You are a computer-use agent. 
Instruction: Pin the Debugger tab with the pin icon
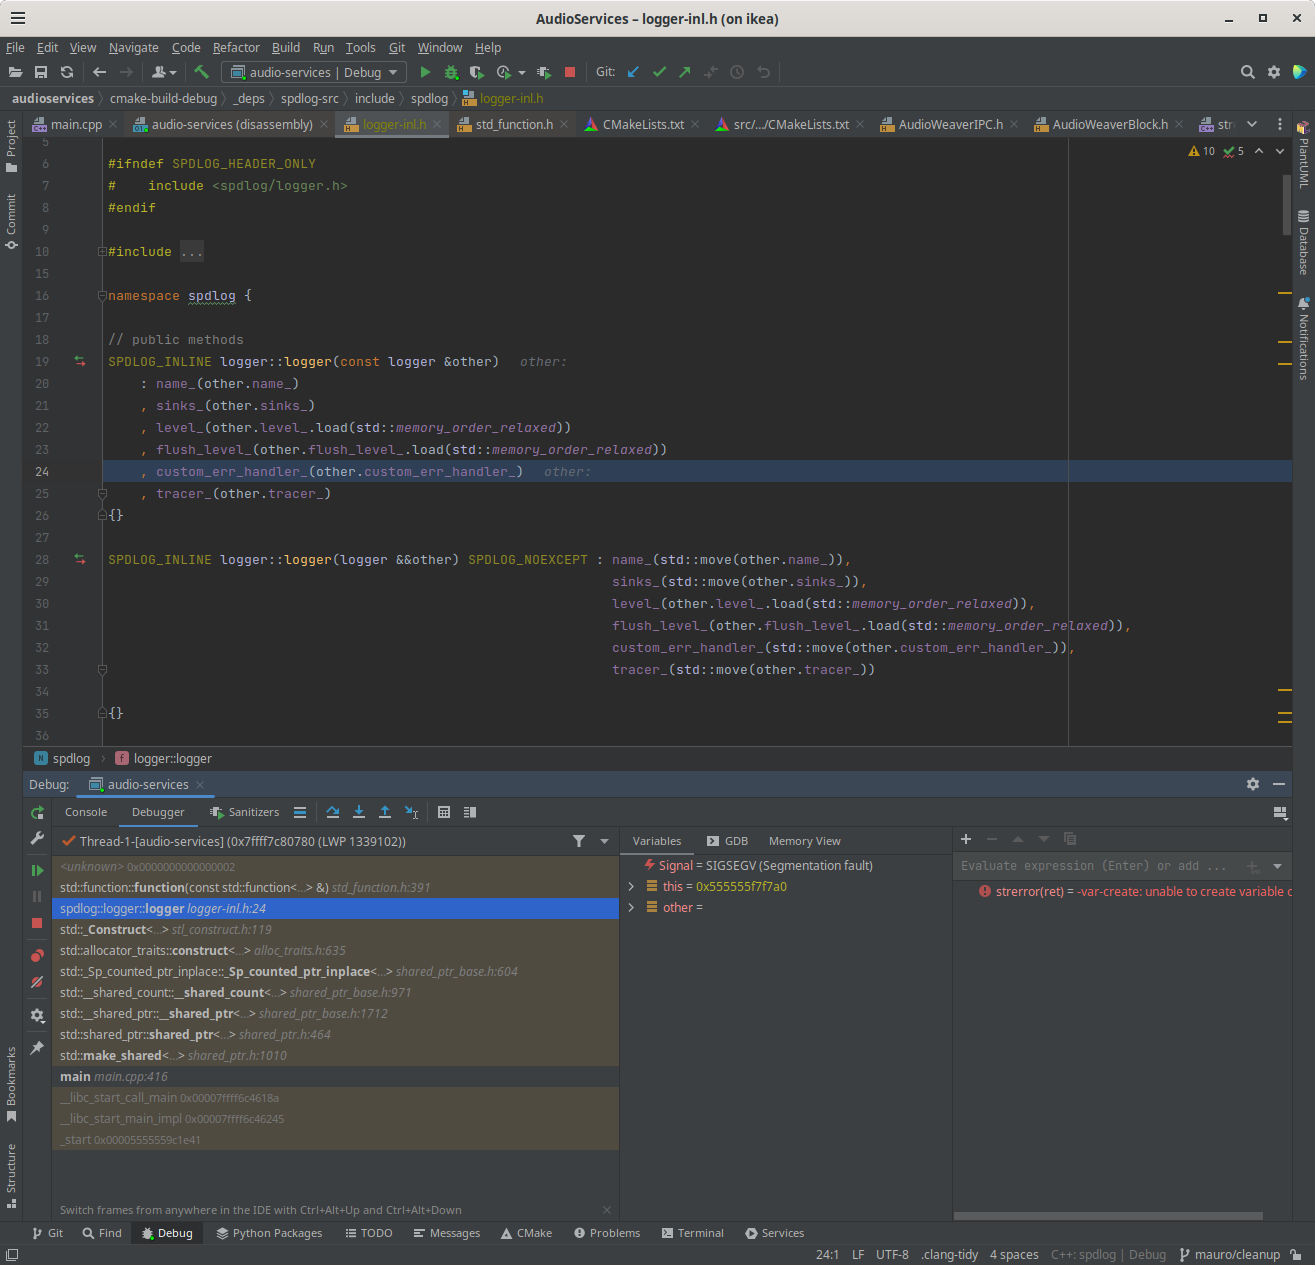(x=37, y=1047)
